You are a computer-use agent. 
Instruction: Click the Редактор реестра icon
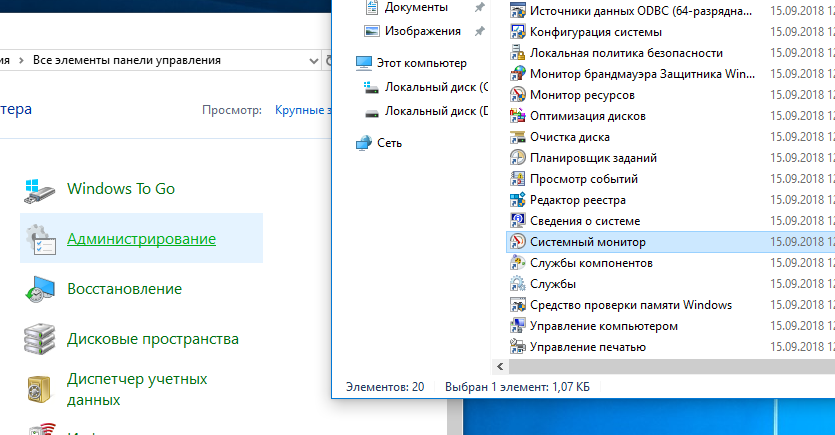click(518, 200)
